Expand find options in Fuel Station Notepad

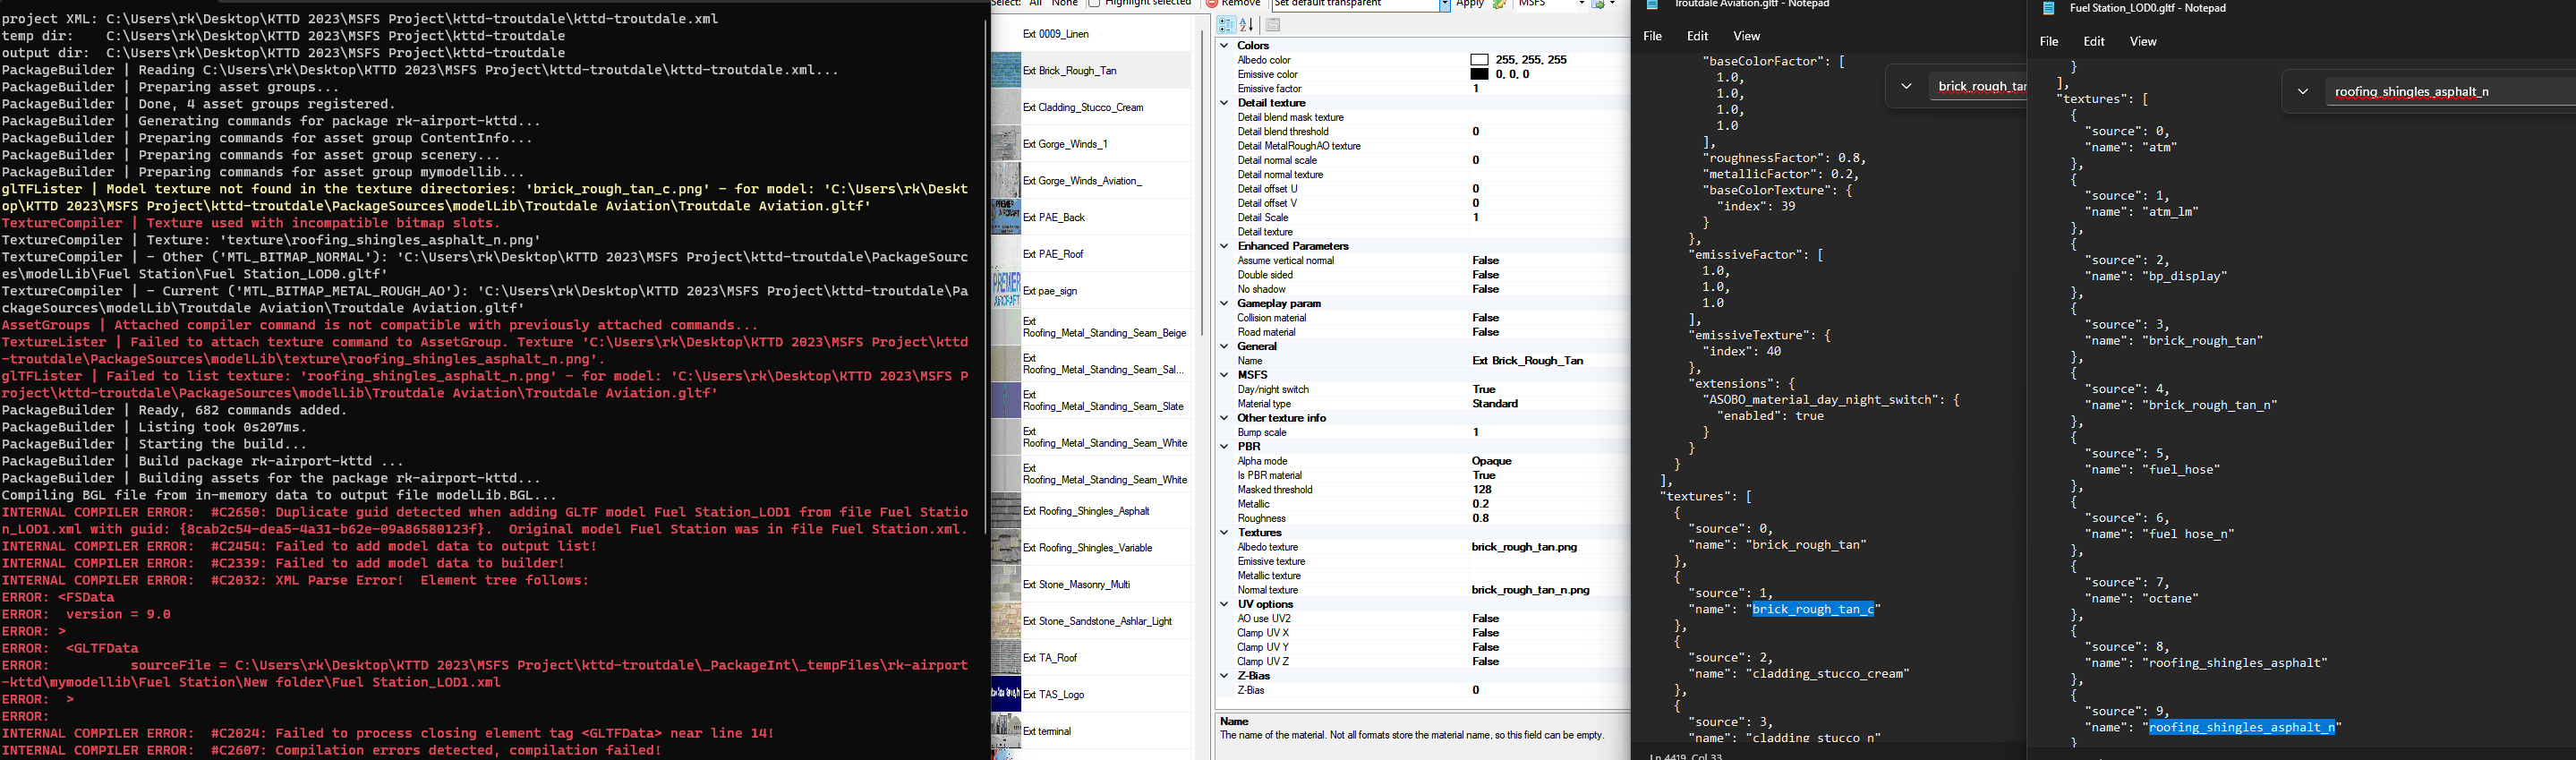tap(2303, 91)
